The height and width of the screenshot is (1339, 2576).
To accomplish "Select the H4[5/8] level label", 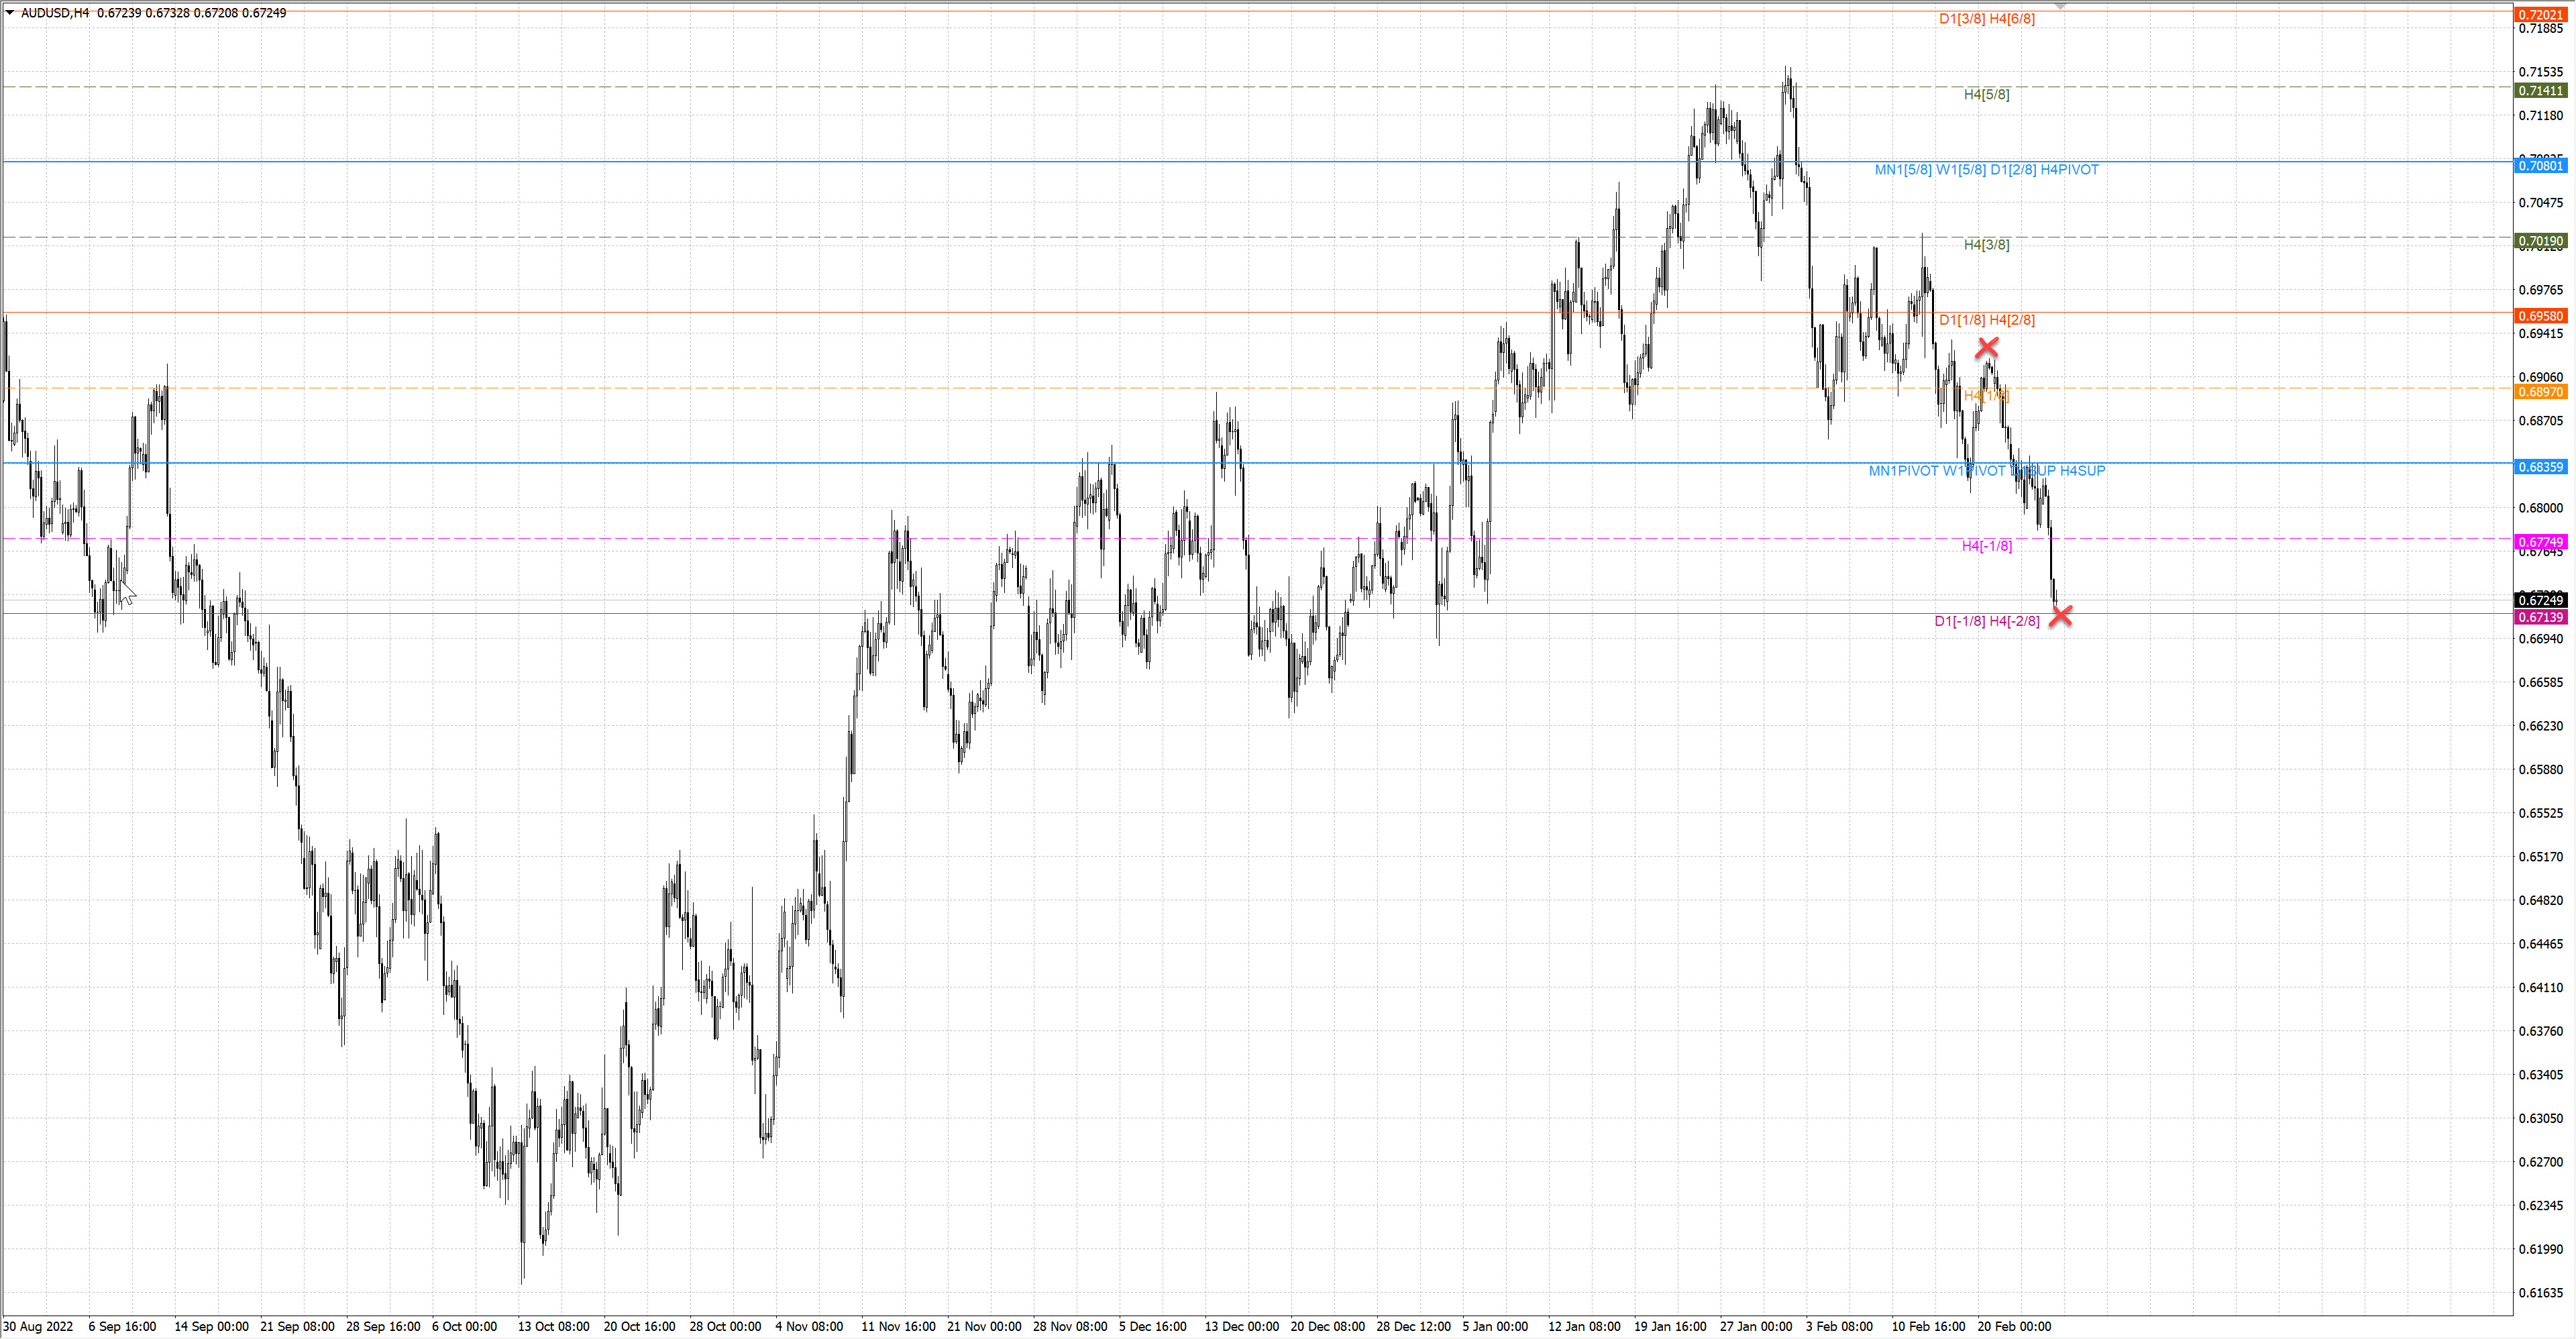I will click(1986, 94).
